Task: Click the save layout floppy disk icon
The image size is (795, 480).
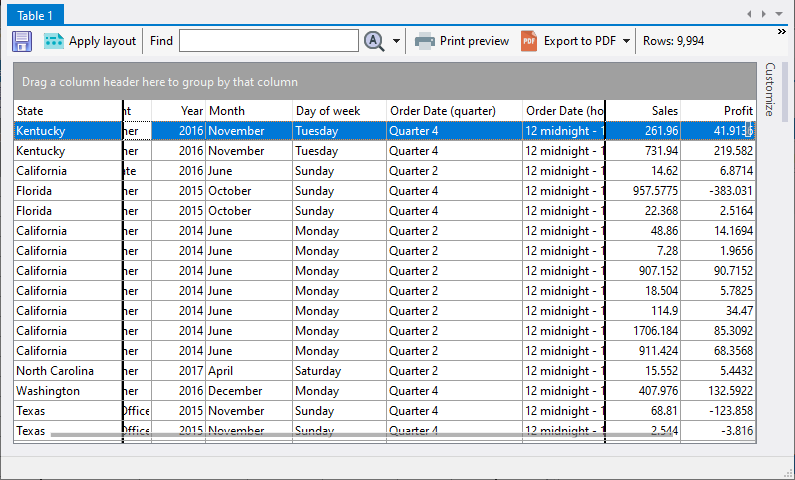Action: pos(22,41)
